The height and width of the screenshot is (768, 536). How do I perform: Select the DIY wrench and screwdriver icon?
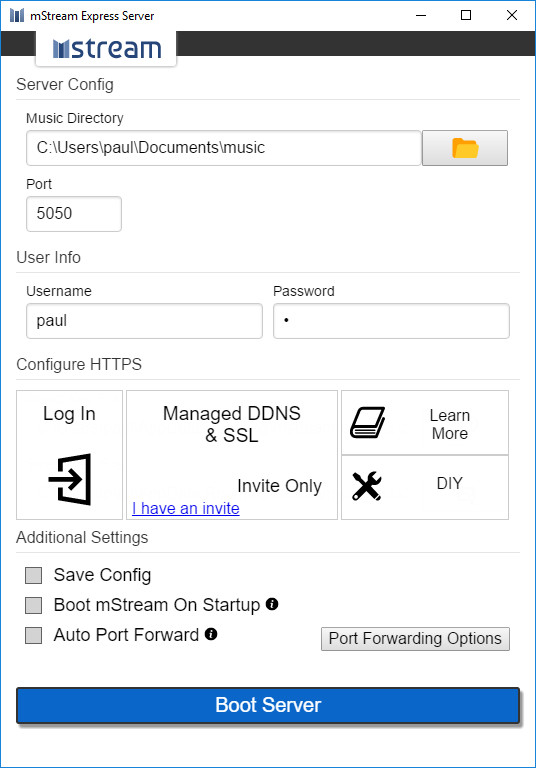pyautogui.click(x=366, y=486)
